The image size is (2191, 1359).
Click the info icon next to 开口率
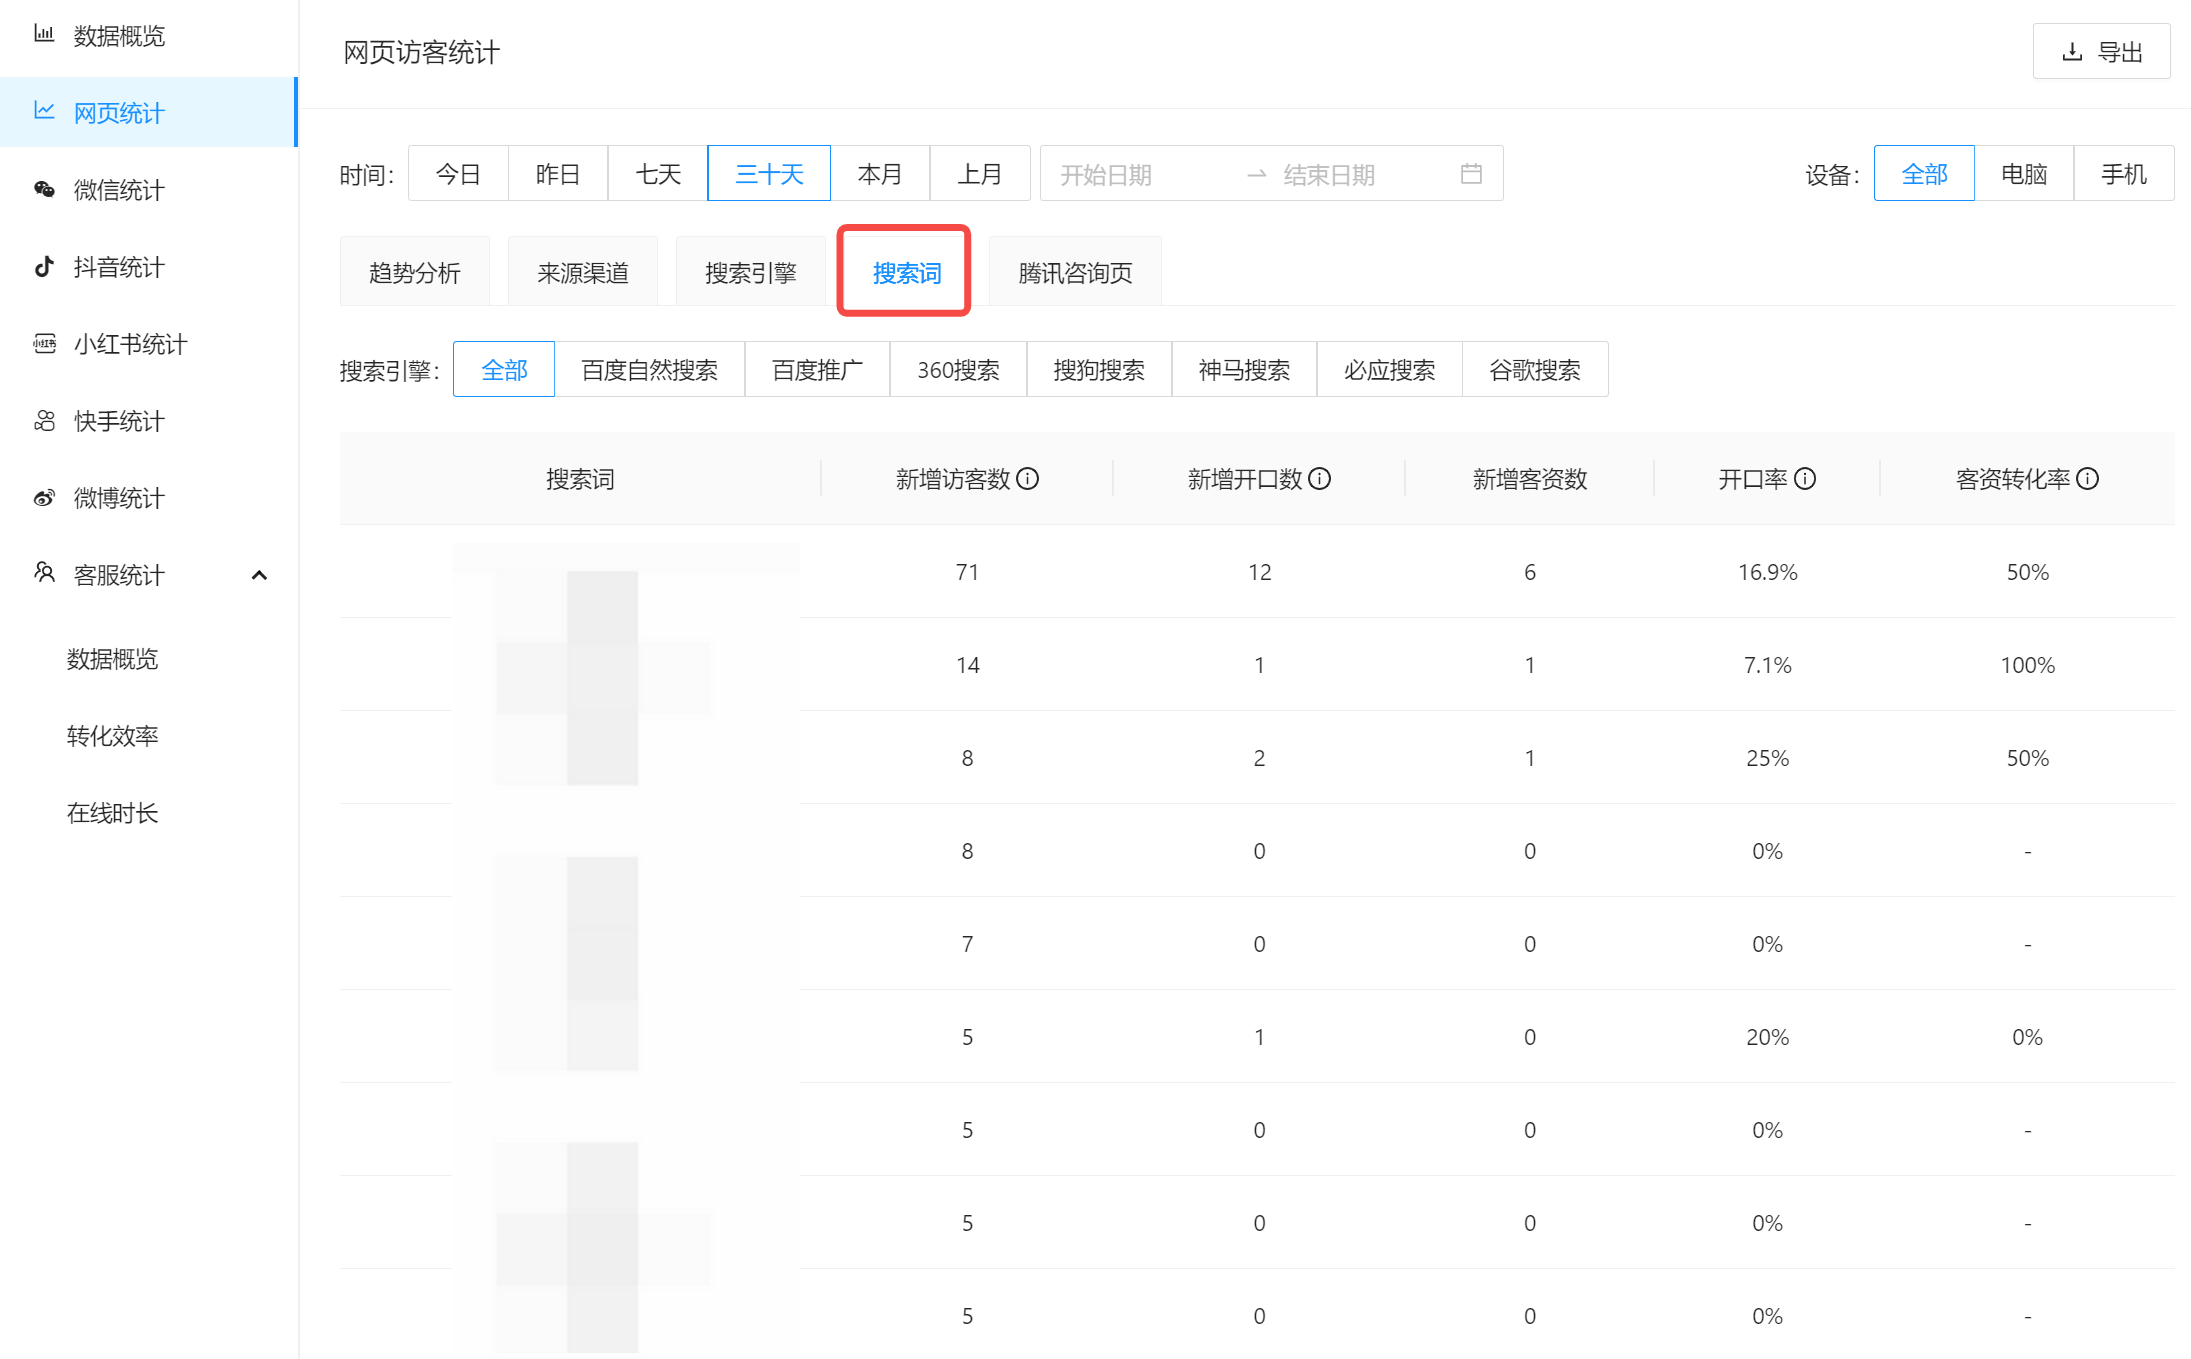tap(1804, 478)
